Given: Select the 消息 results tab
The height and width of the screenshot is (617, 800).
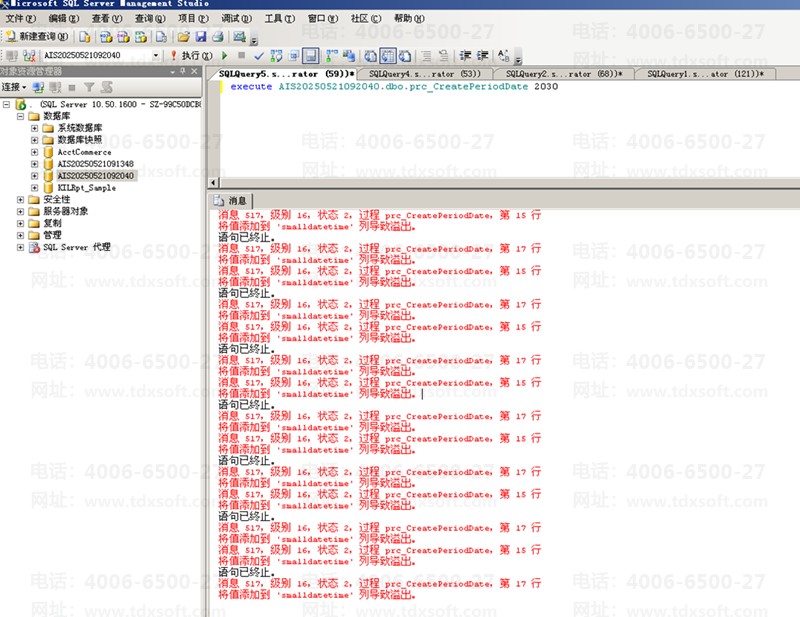Looking at the screenshot, I should coord(236,201).
